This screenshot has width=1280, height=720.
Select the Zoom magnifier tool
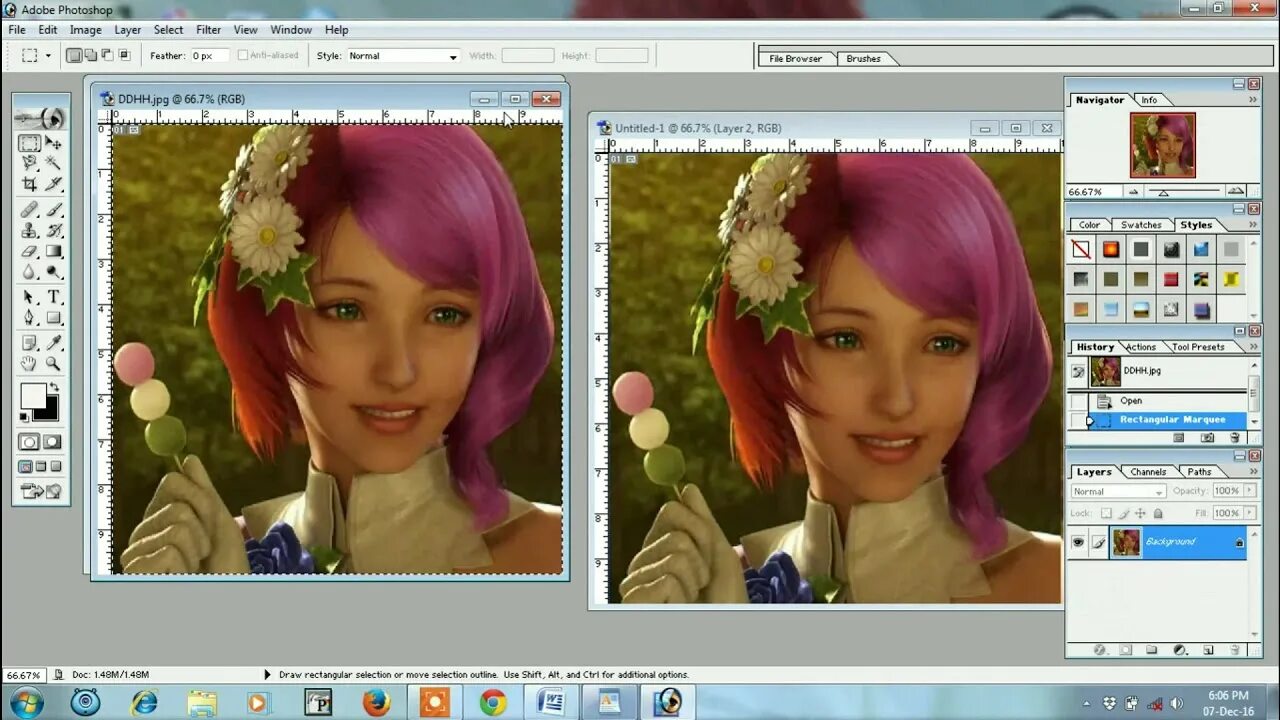[x=54, y=362]
